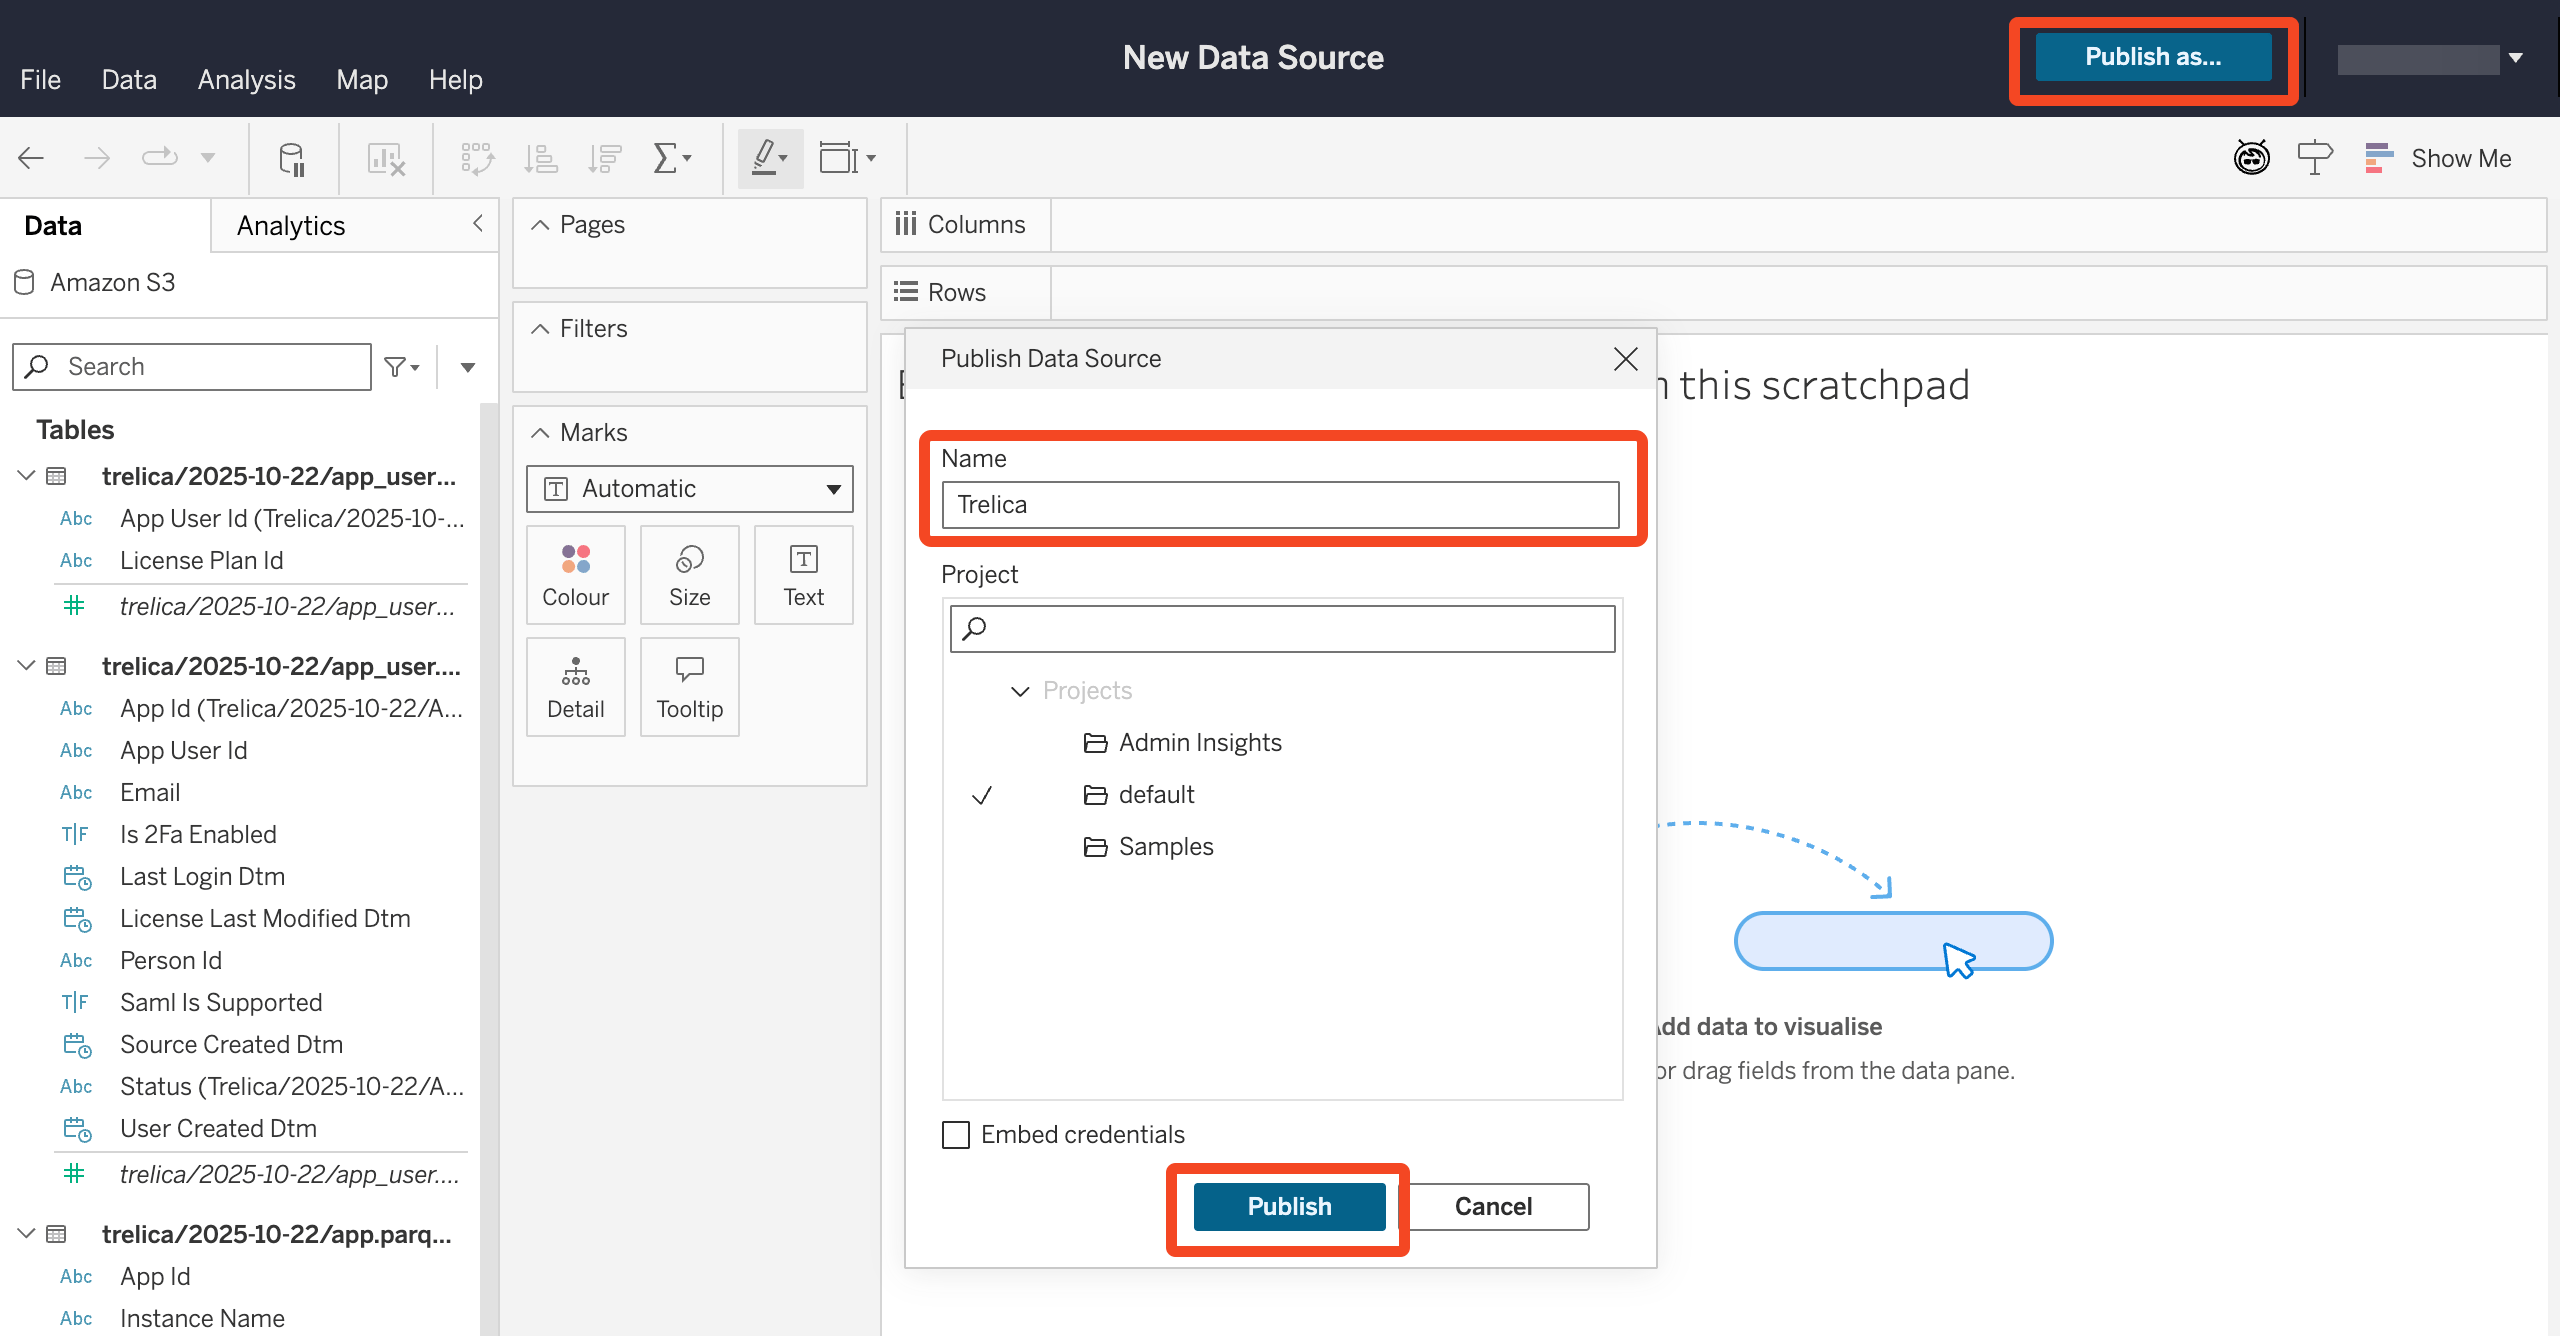Tick the Embed credentials checkbox

[956, 1134]
